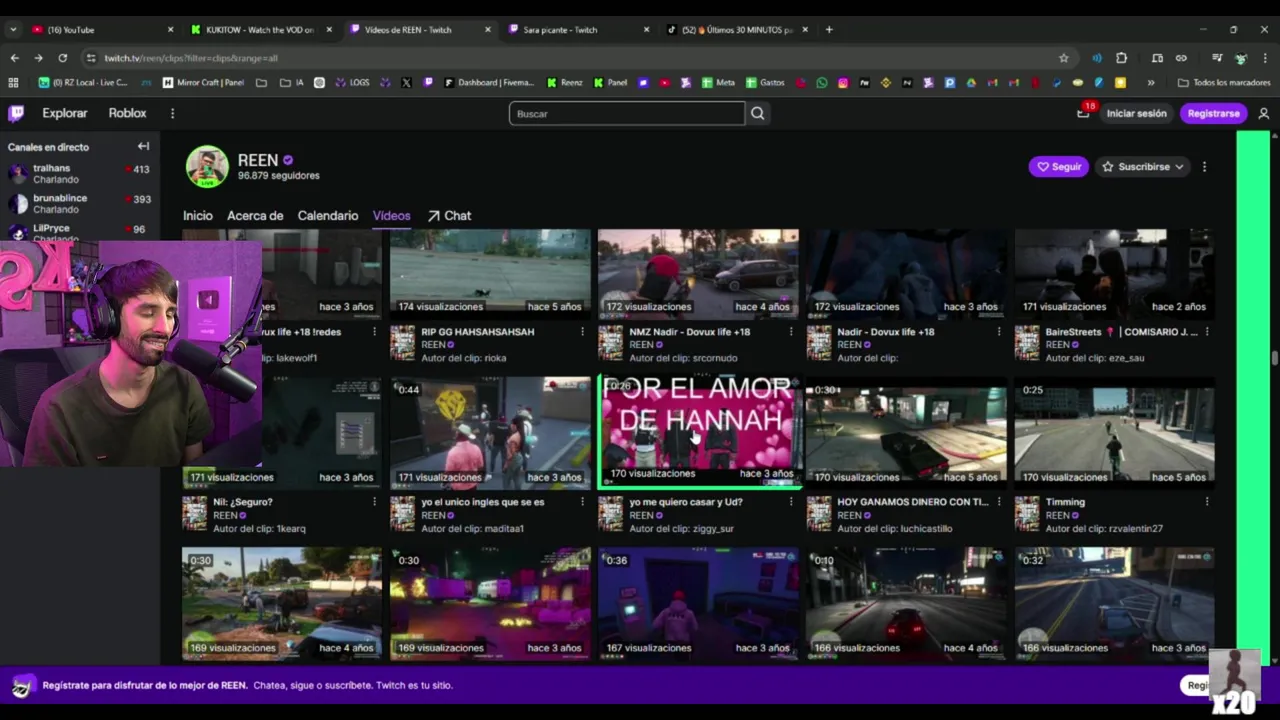Open a new browser tab
Image resolution: width=1280 pixels, height=720 pixels.
[829, 30]
